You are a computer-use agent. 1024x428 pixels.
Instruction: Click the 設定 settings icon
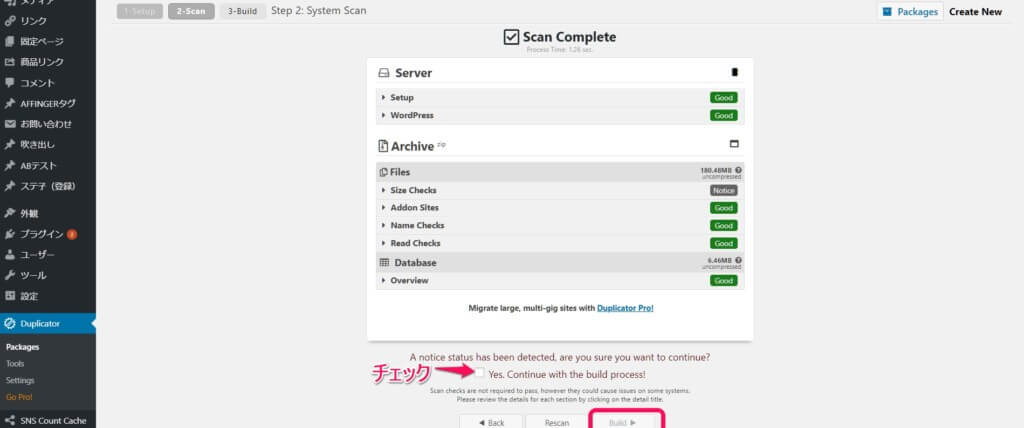pyautogui.click(x=10, y=296)
